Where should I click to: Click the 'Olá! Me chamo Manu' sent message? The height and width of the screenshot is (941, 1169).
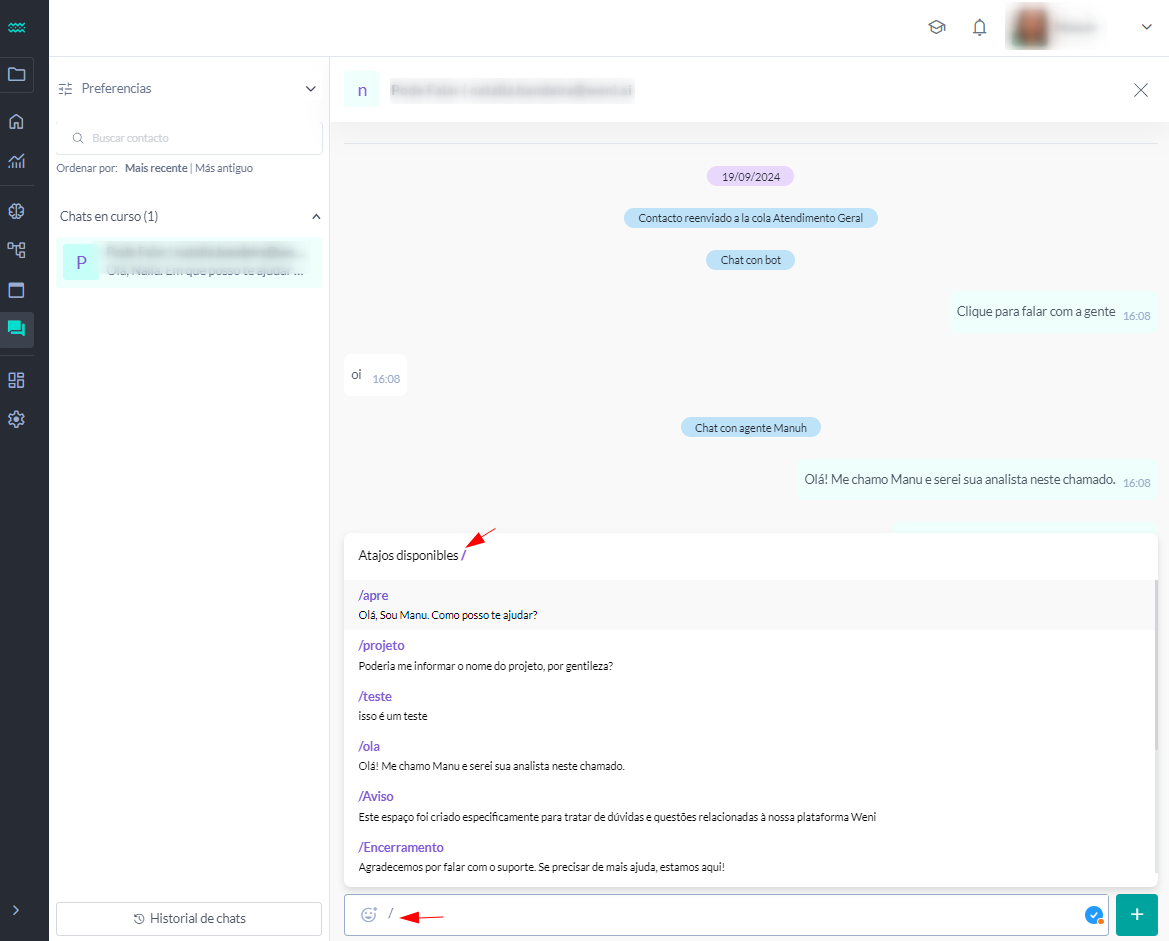tap(977, 479)
